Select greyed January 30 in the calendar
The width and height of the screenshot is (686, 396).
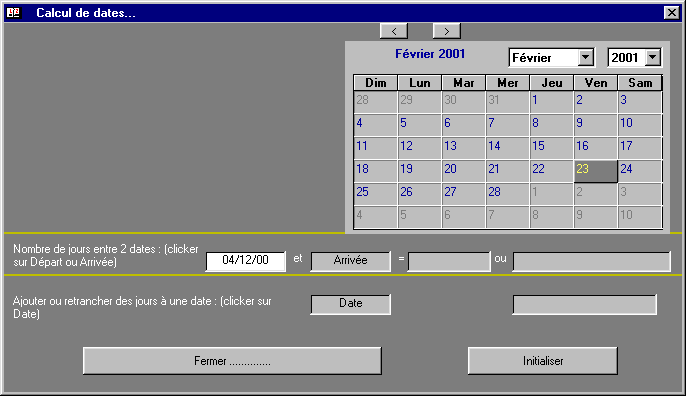[463, 102]
